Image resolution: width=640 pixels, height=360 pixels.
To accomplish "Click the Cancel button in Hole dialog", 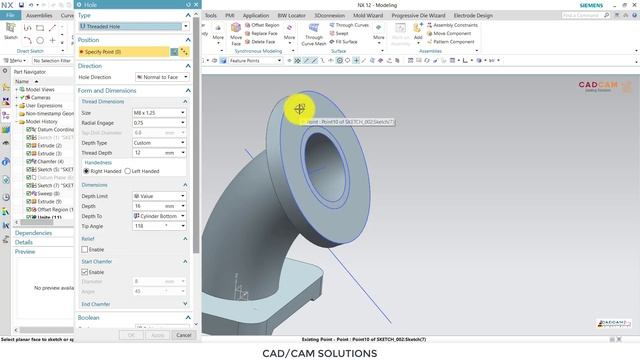I will [184, 335].
